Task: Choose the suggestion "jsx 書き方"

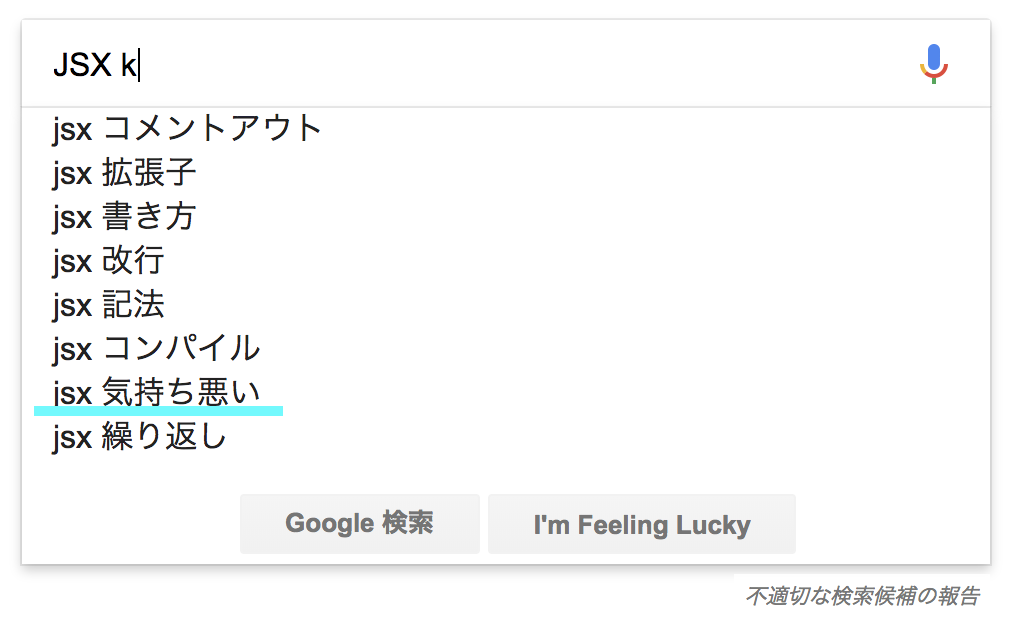Action: (x=126, y=216)
